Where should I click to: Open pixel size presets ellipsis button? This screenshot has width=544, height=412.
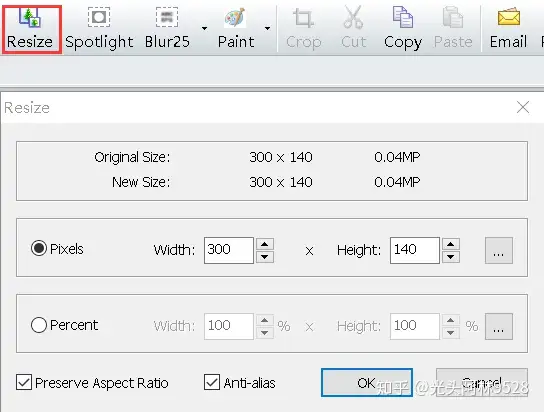click(499, 250)
